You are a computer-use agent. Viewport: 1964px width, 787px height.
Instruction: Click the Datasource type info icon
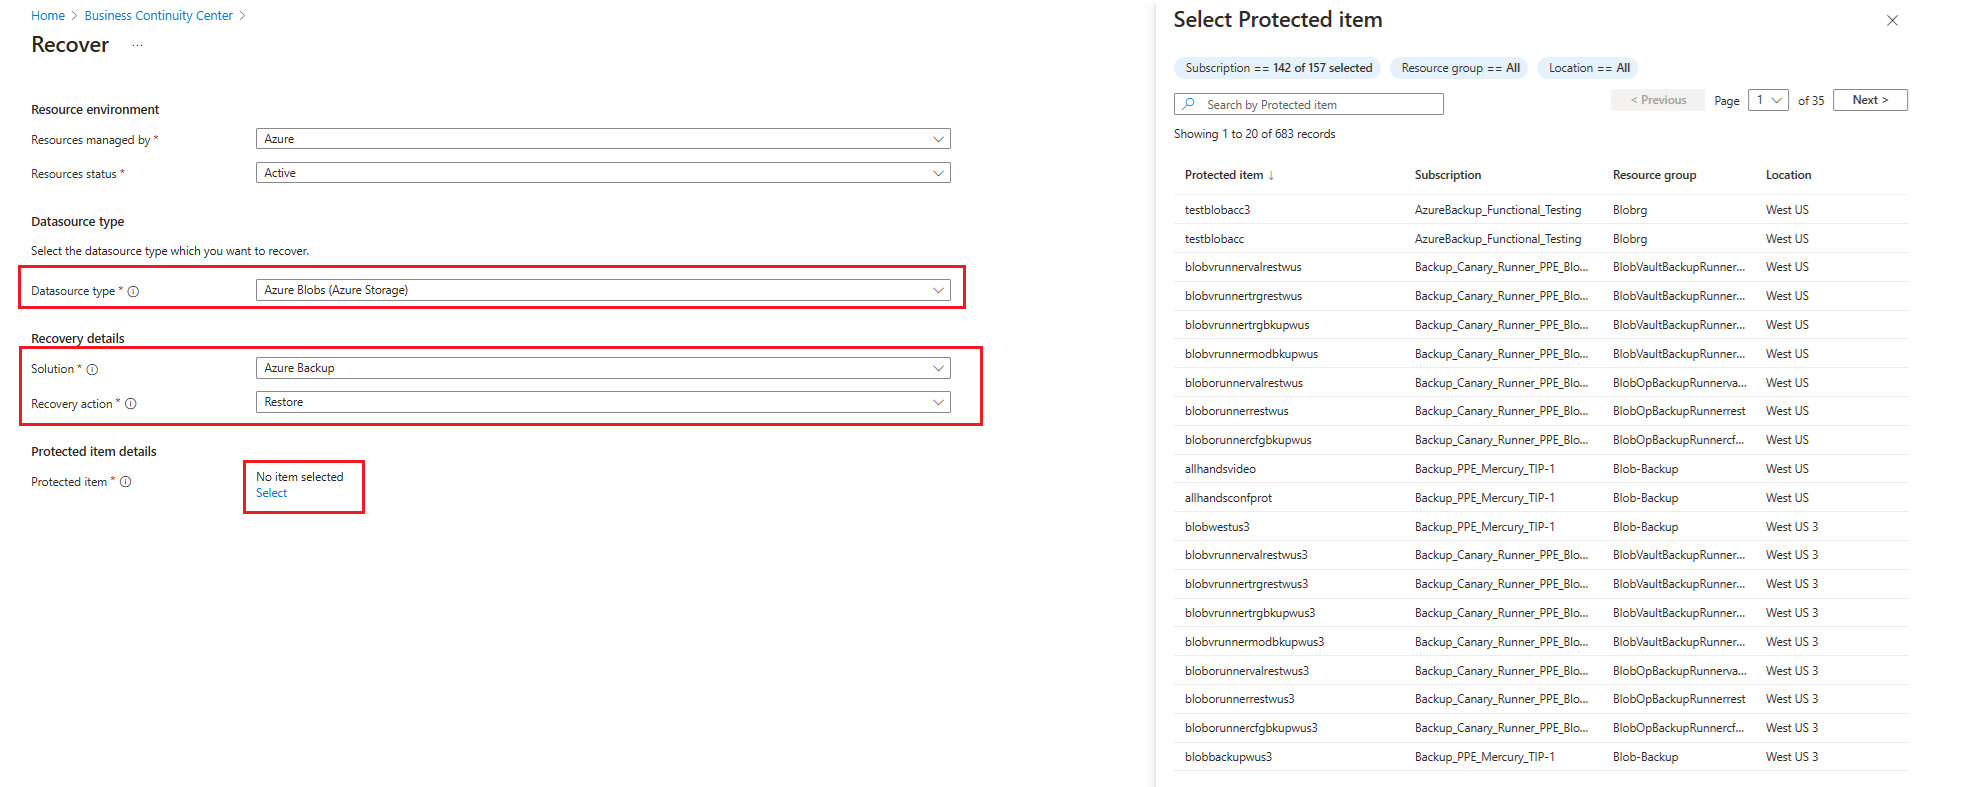click(133, 292)
